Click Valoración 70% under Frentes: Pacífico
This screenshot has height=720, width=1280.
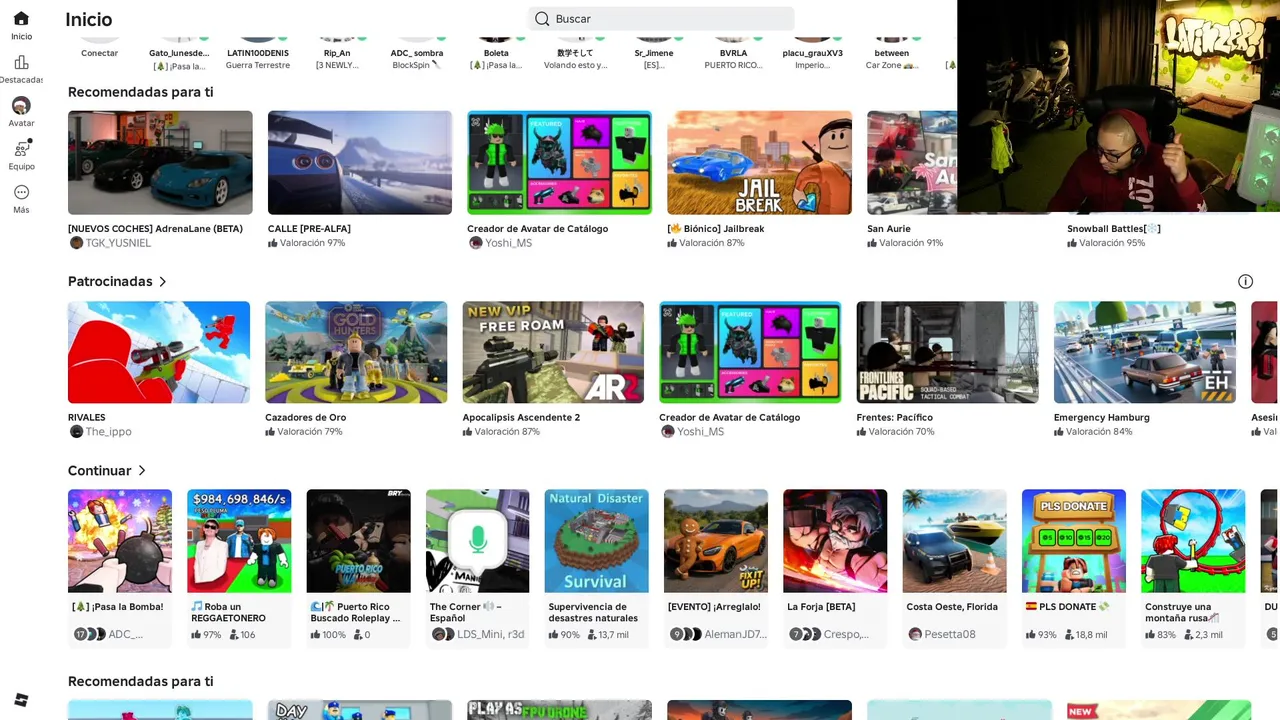[901, 432]
